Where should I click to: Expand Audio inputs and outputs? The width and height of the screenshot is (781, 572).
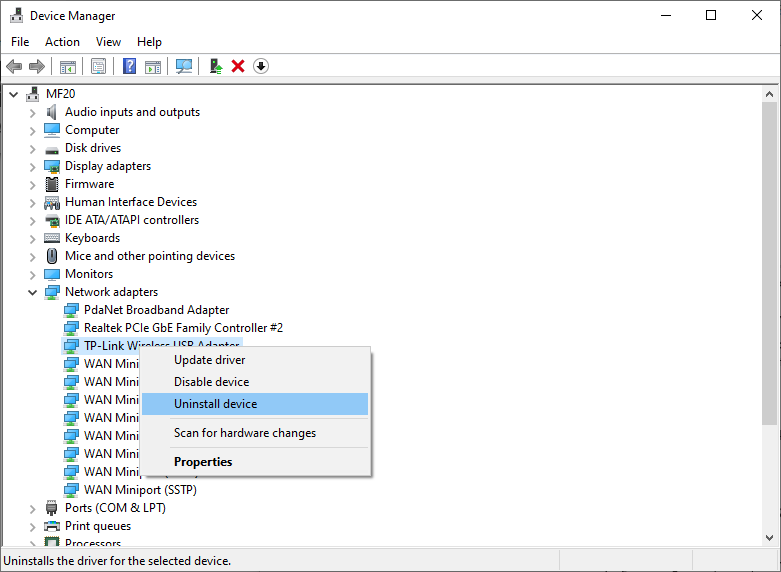(x=32, y=113)
